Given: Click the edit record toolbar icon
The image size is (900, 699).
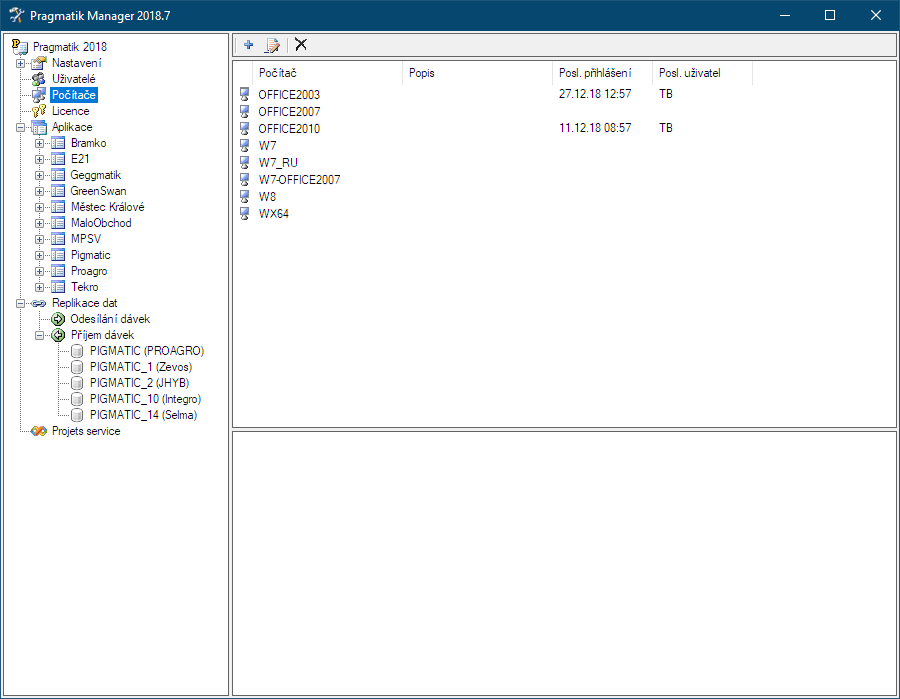Looking at the screenshot, I should [272, 45].
